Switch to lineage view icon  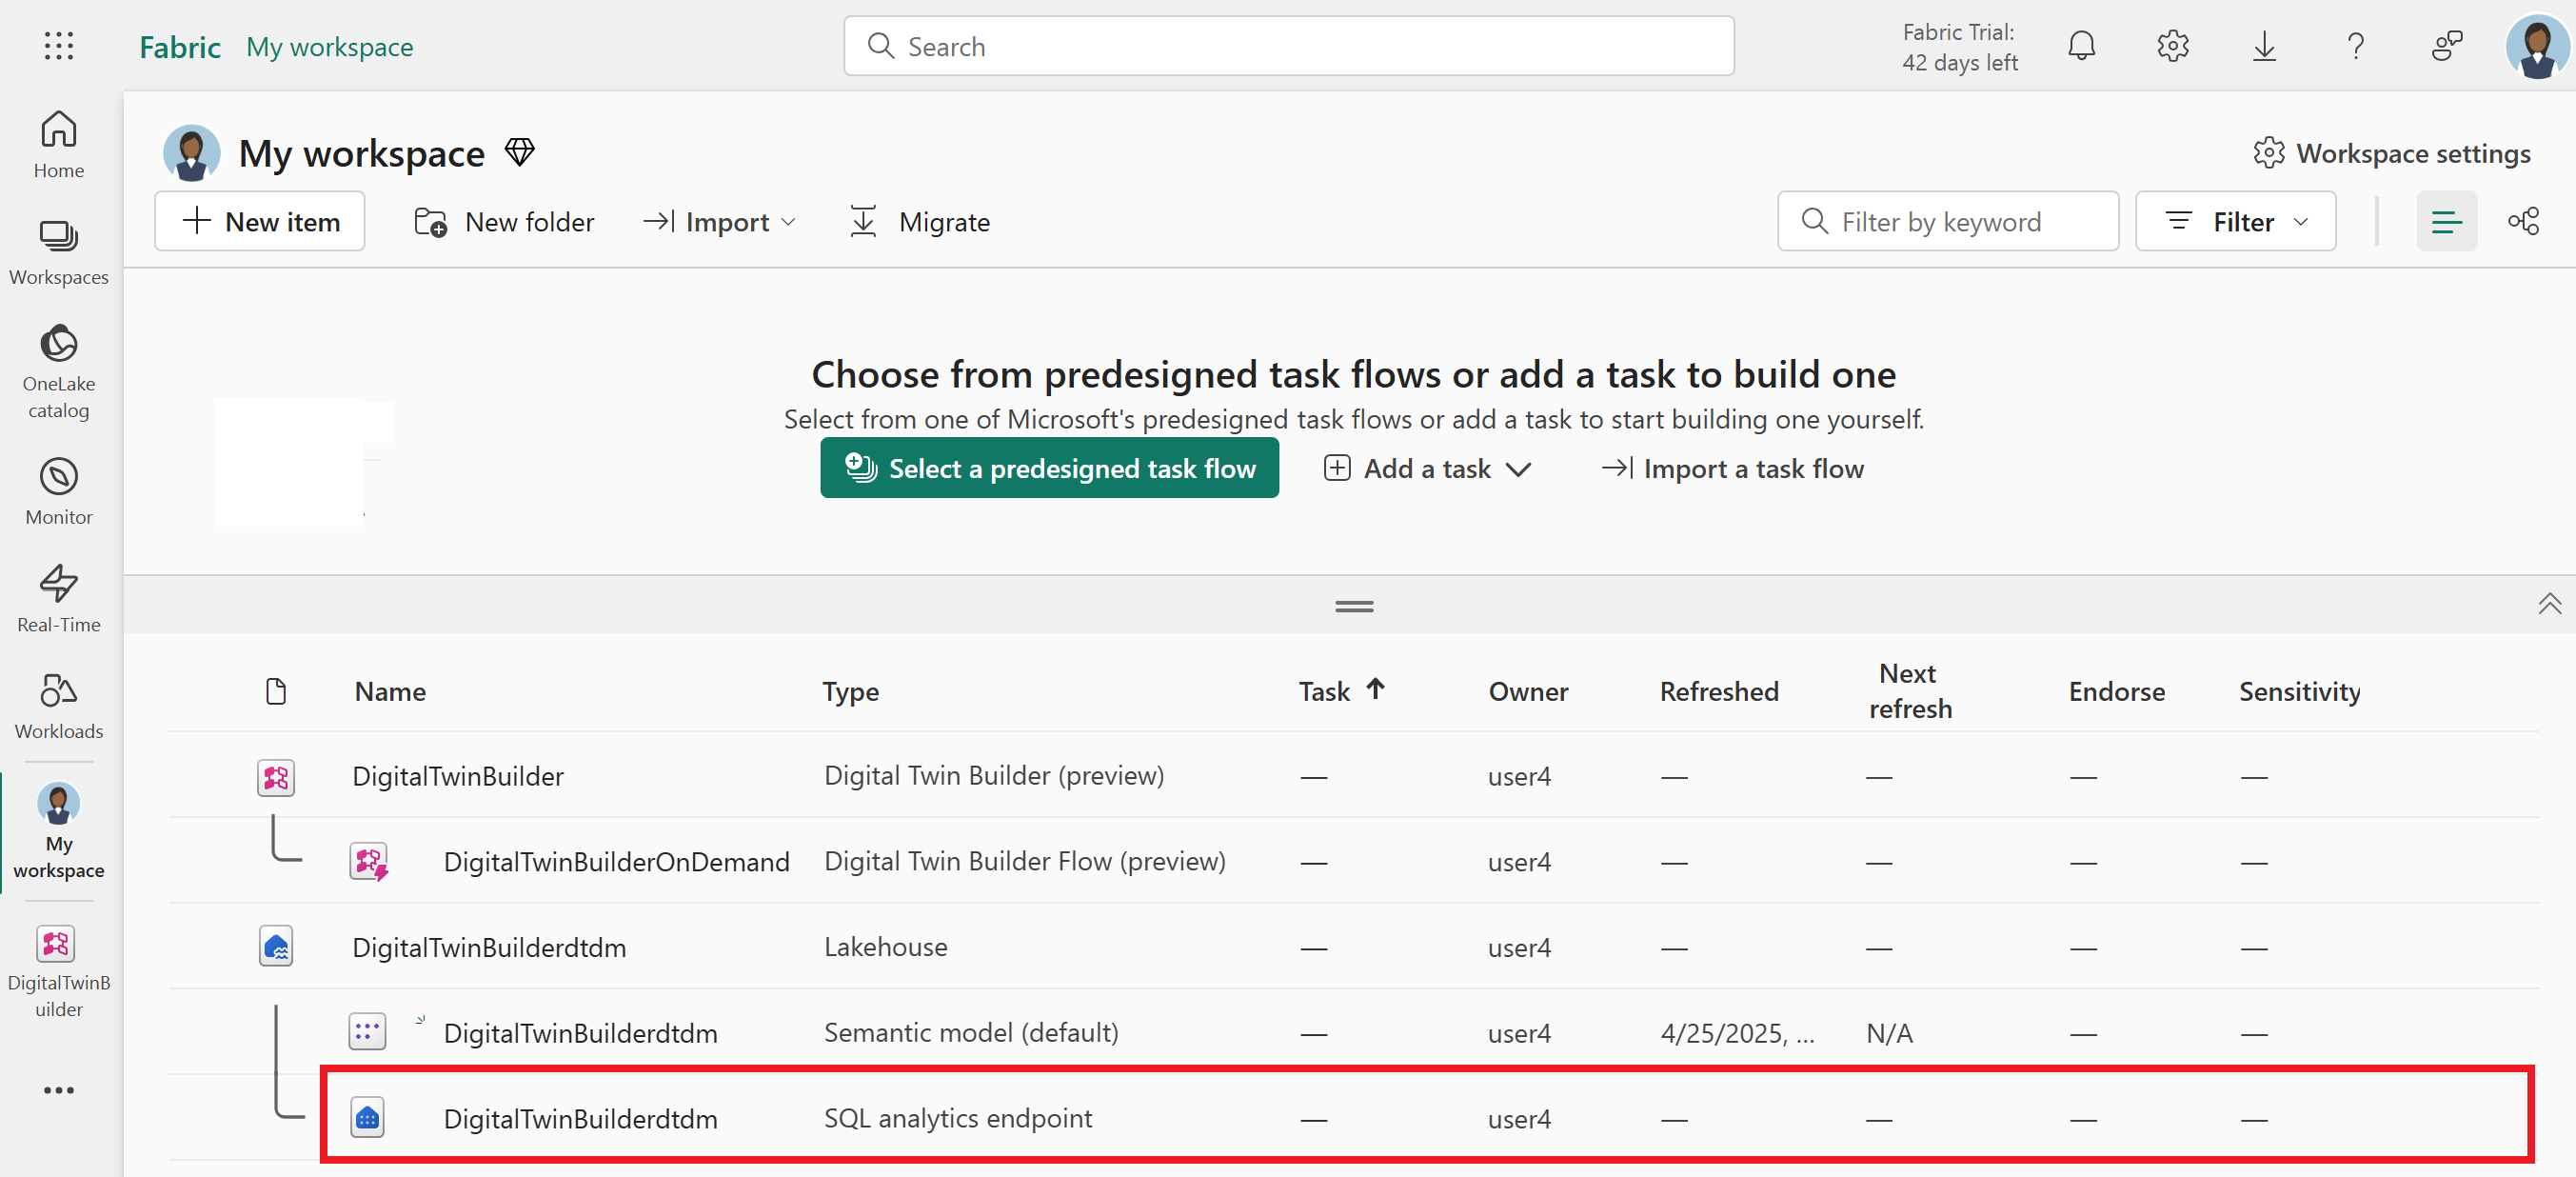(x=2523, y=221)
